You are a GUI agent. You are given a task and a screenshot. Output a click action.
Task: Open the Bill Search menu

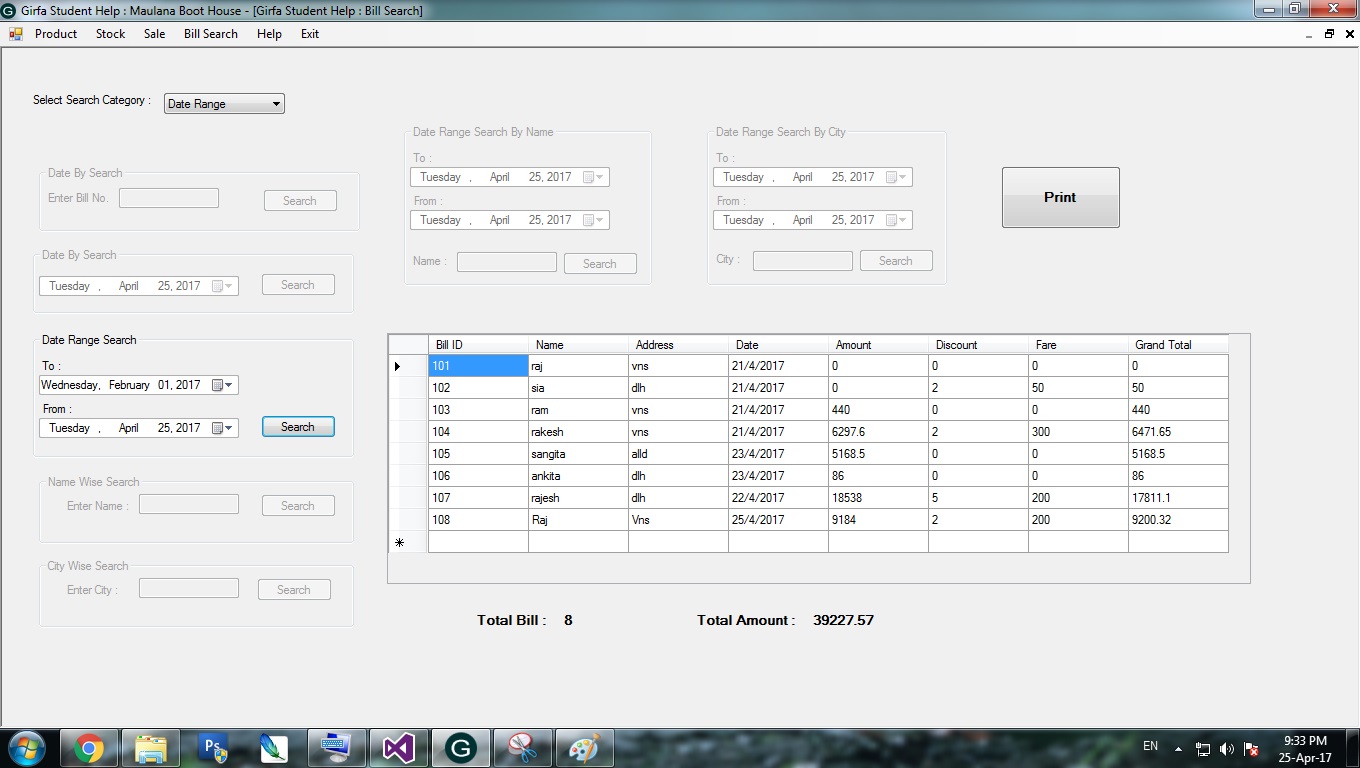[210, 33]
